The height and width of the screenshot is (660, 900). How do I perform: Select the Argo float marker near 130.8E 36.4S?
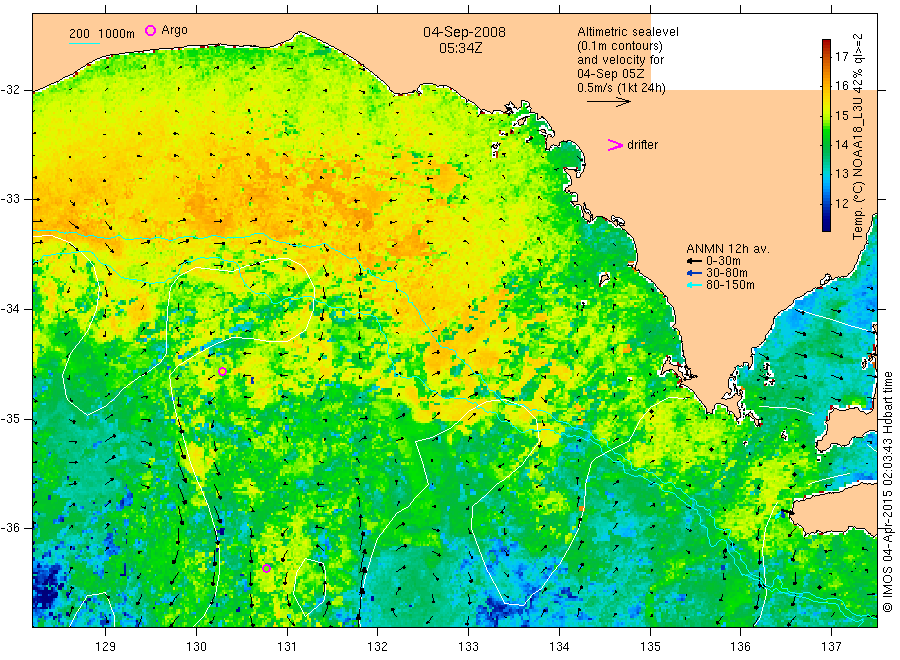coord(266,569)
